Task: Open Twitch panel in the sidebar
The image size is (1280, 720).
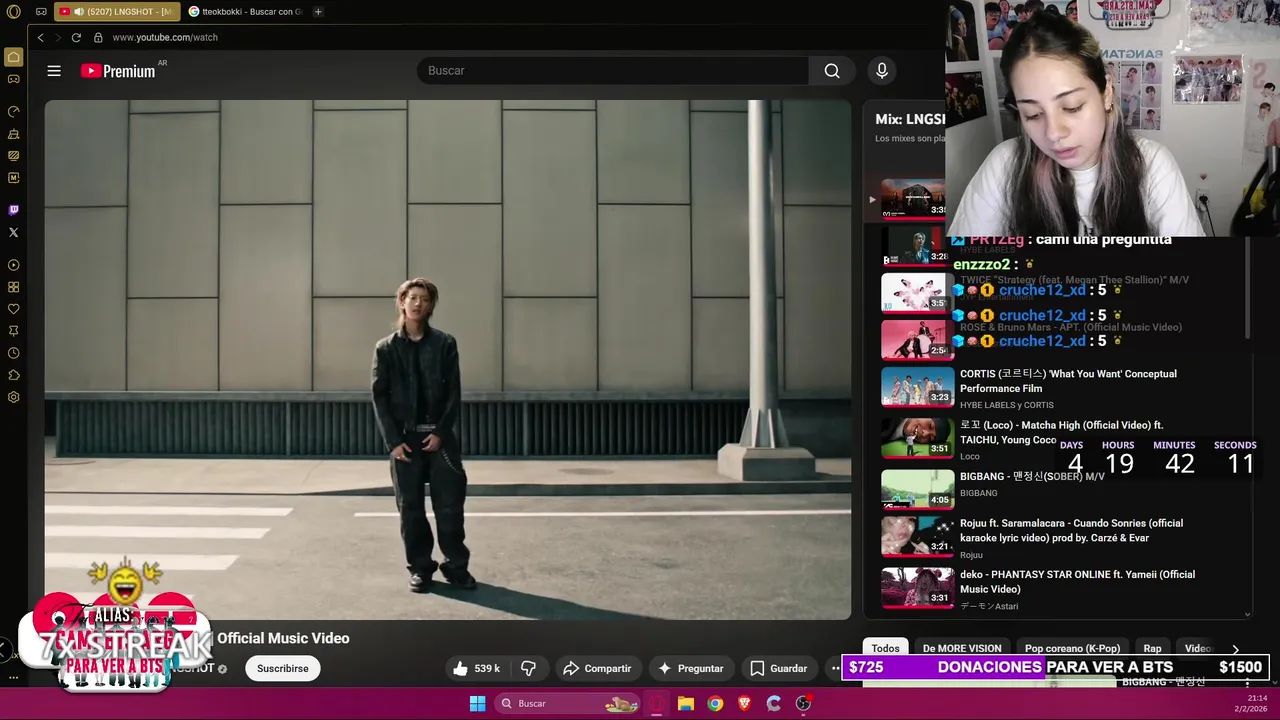Action: [13, 210]
